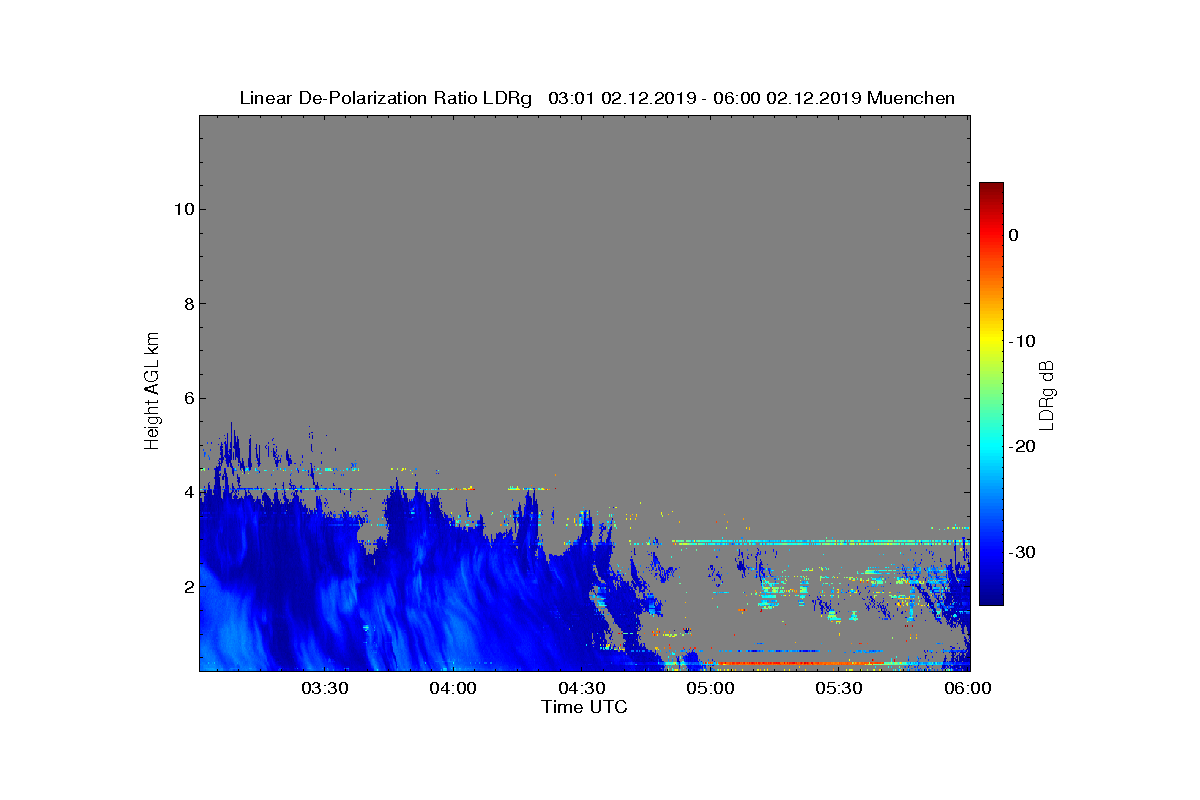Viewport: 1200px width, 800px height.
Task: Click the 'Time UTC' x-axis label
Action: 585,707
